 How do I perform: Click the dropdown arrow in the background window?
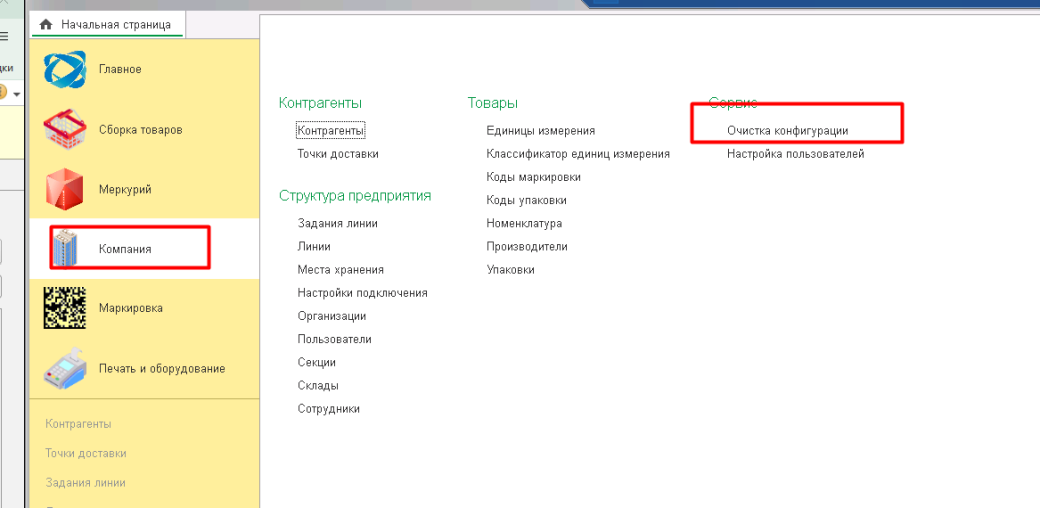[17, 94]
